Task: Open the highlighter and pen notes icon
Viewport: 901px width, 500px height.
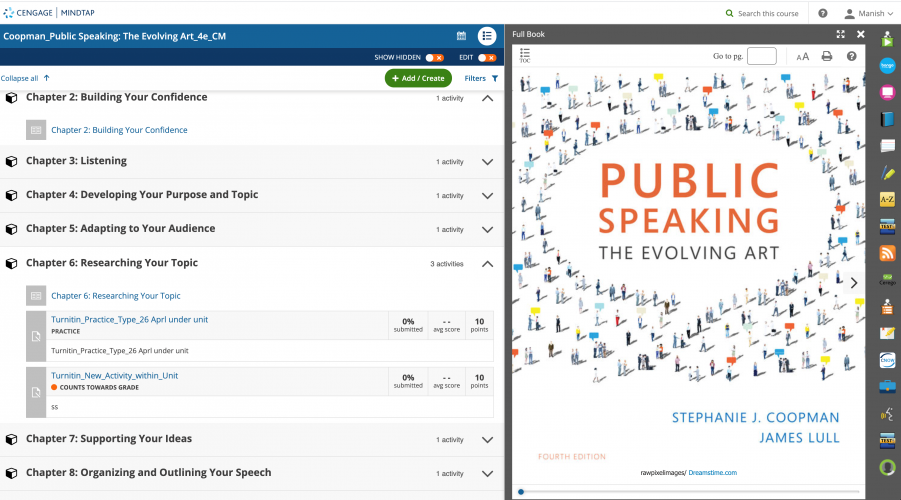Action: pos(887,173)
